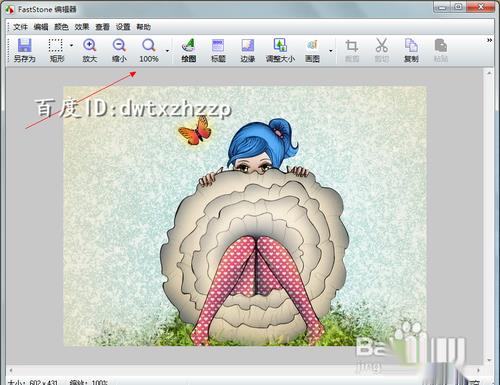
Task: Click the vertical scrollbar up arrow
Action: tap(489, 73)
